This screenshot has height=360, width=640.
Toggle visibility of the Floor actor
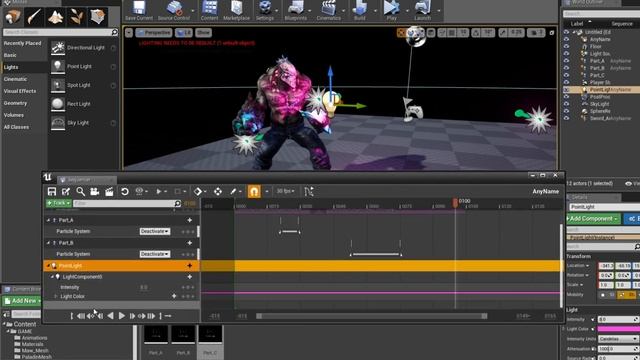click(x=566, y=47)
